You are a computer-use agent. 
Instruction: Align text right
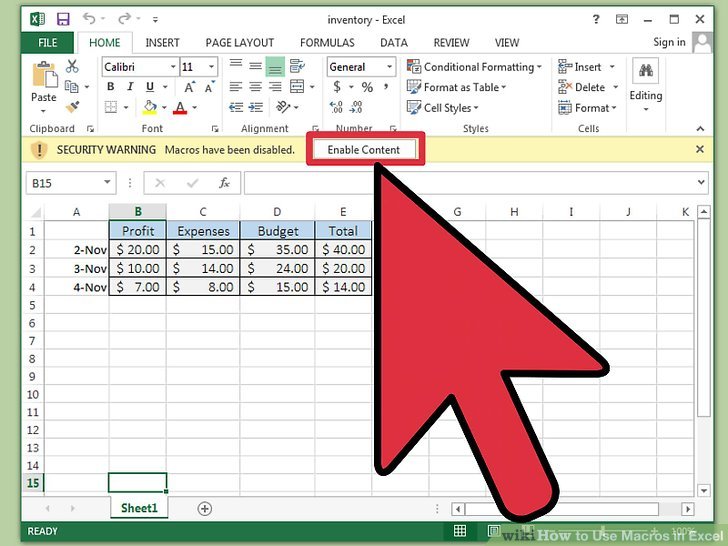[275, 87]
